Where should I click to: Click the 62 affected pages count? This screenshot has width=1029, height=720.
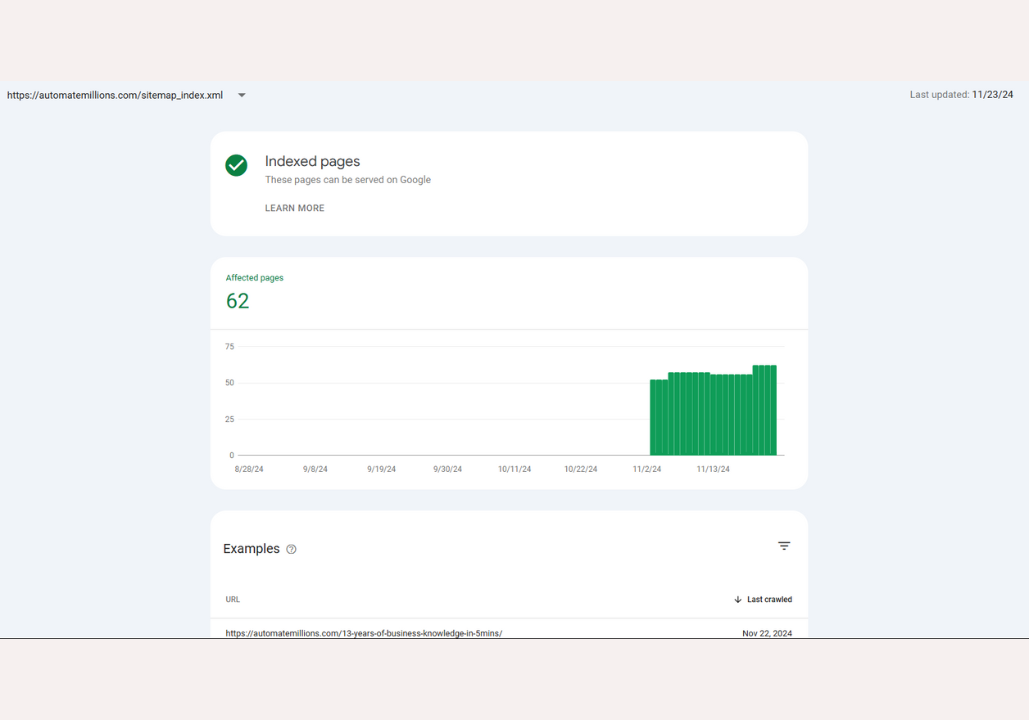(237, 301)
